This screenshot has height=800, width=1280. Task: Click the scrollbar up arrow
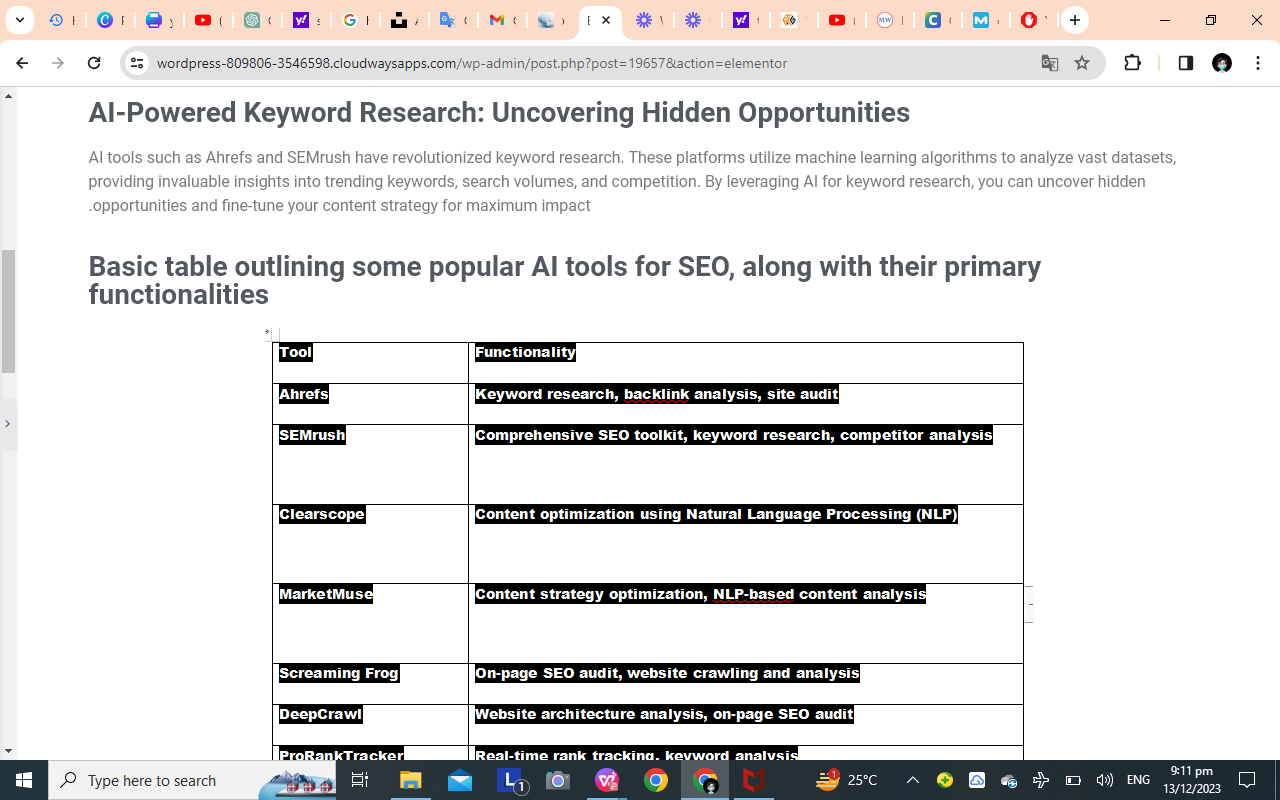[x=8, y=97]
